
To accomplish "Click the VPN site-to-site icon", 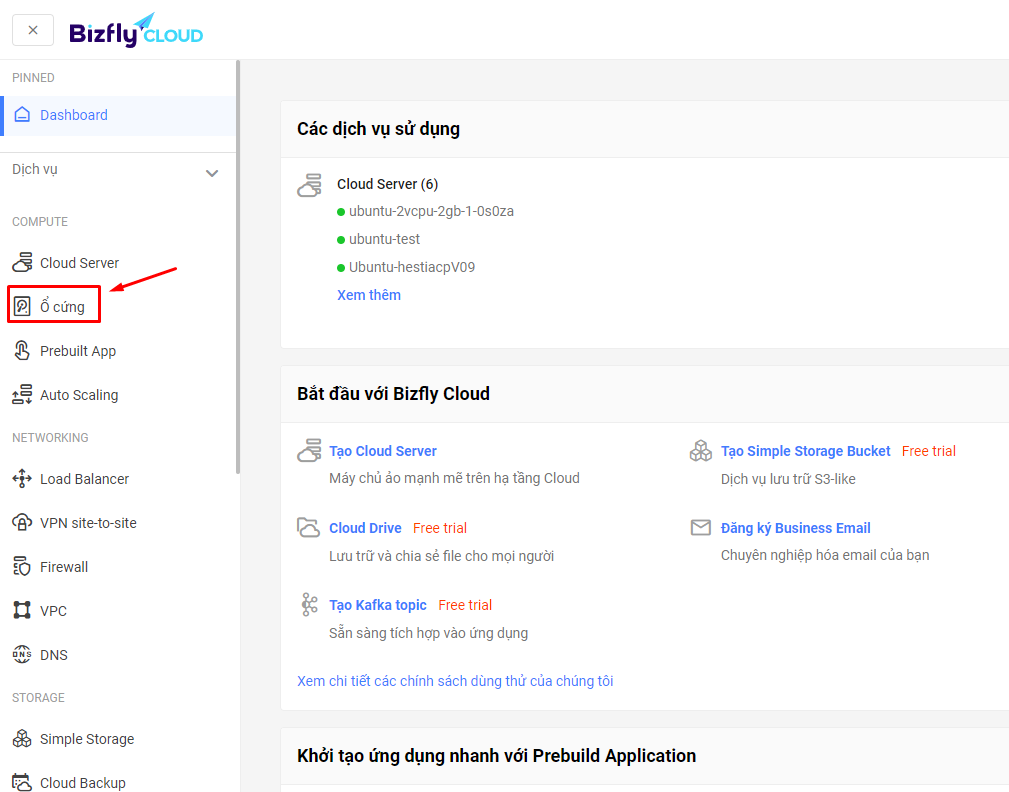I will (22, 522).
